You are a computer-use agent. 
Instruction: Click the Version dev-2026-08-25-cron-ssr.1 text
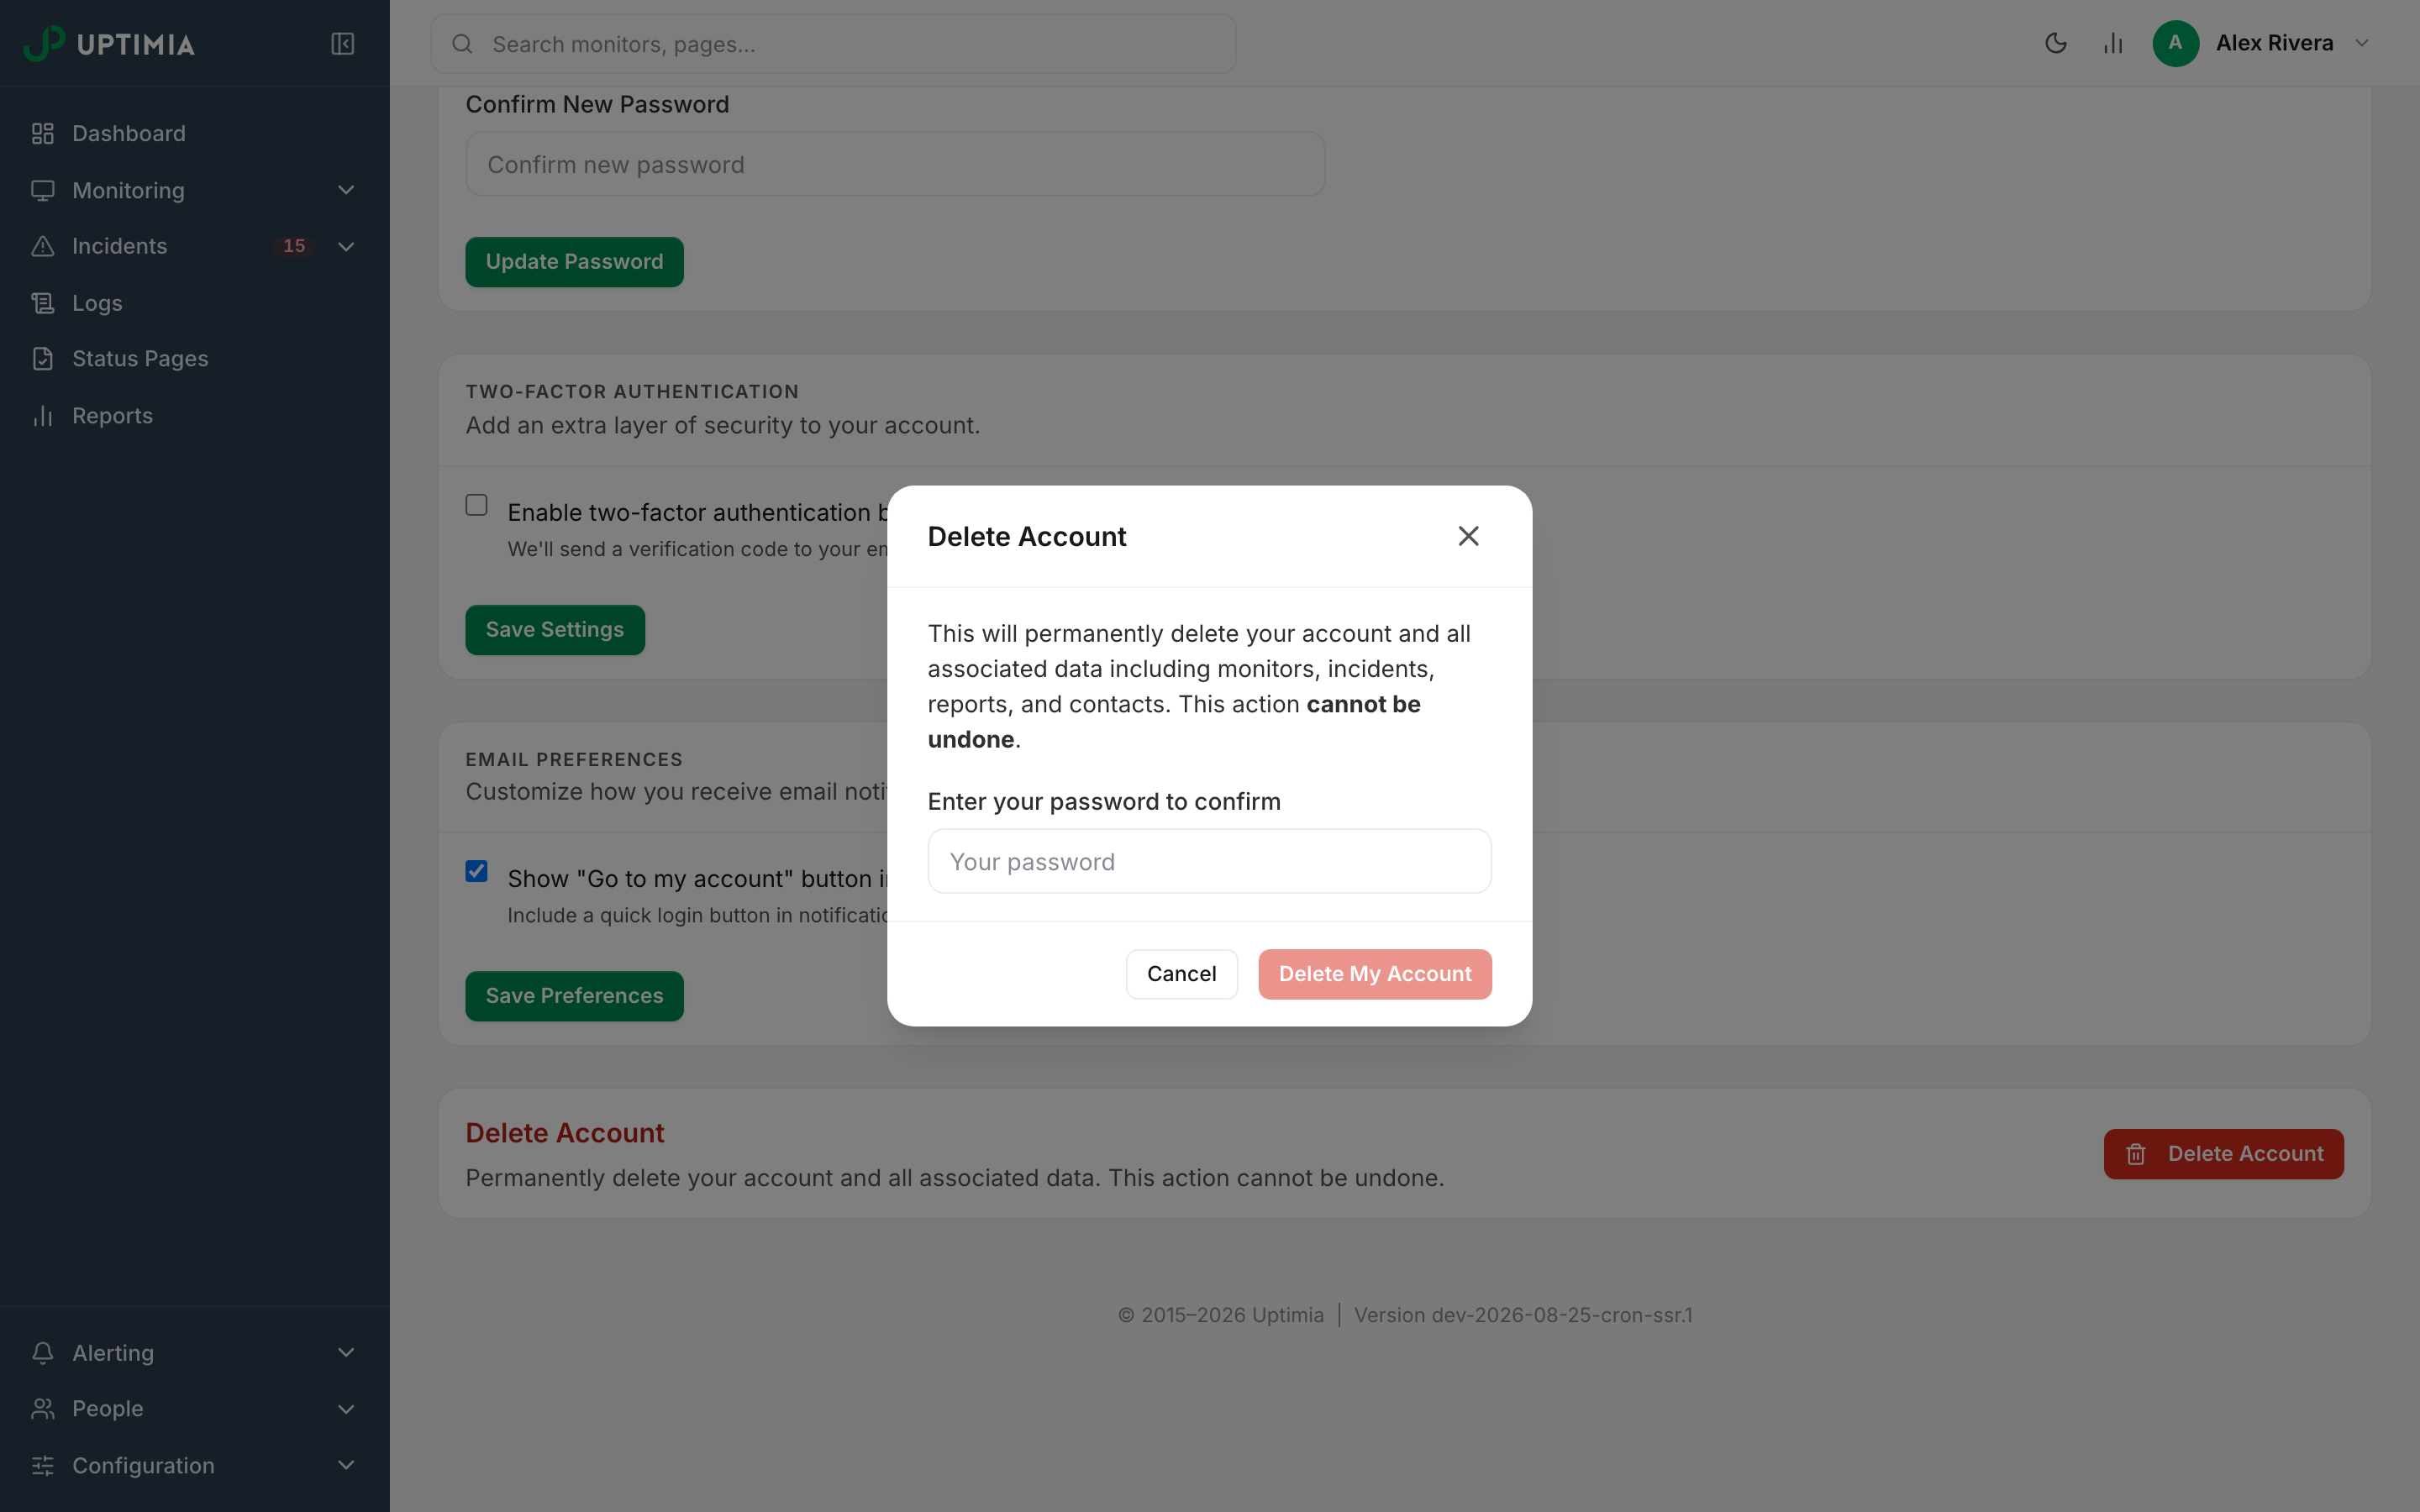[x=1523, y=1315]
